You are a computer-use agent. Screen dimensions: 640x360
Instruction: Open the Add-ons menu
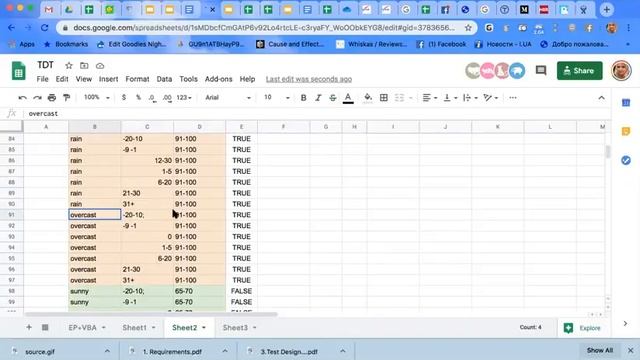[218, 79]
